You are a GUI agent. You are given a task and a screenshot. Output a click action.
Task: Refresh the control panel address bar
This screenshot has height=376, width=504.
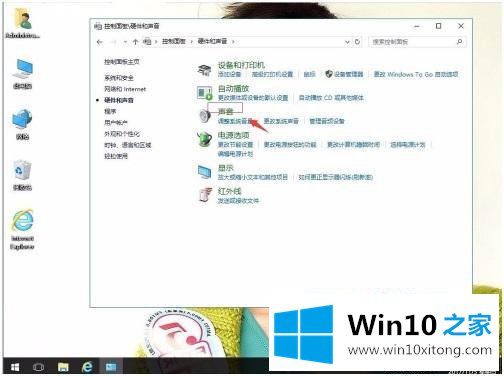pyautogui.click(x=357, y=42)
